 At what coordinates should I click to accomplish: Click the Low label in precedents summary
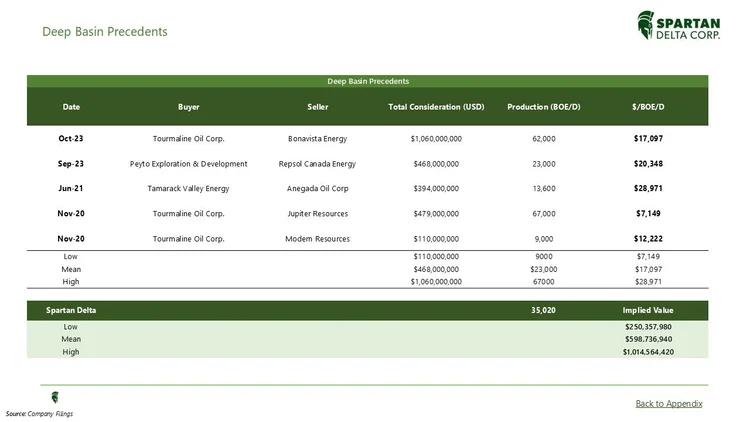click(71, 256)
